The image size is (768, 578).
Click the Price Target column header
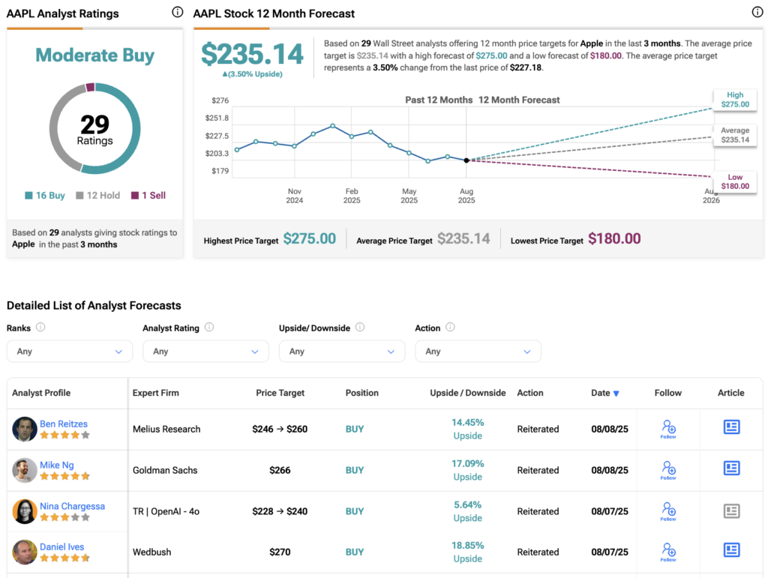280,393
